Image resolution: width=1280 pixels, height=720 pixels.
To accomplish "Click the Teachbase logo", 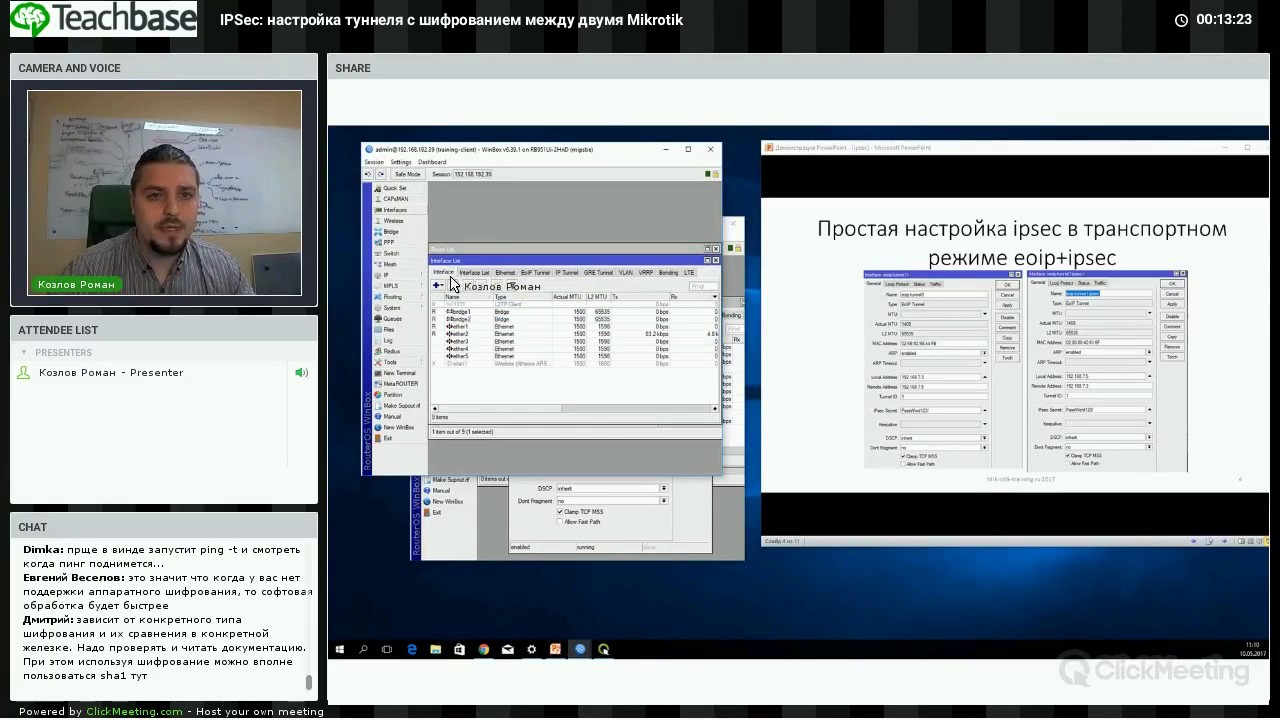I will tap(103, 19).
